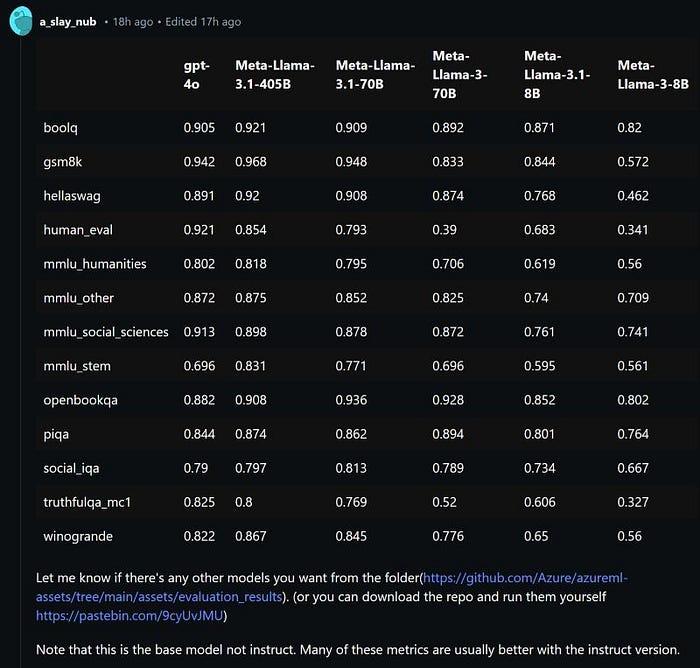The width and height of the screenshot is (700, 668).
Task: Click the Meta-Llama-3-70B column header
Action: pyautogui.click(x=460, y=75)
